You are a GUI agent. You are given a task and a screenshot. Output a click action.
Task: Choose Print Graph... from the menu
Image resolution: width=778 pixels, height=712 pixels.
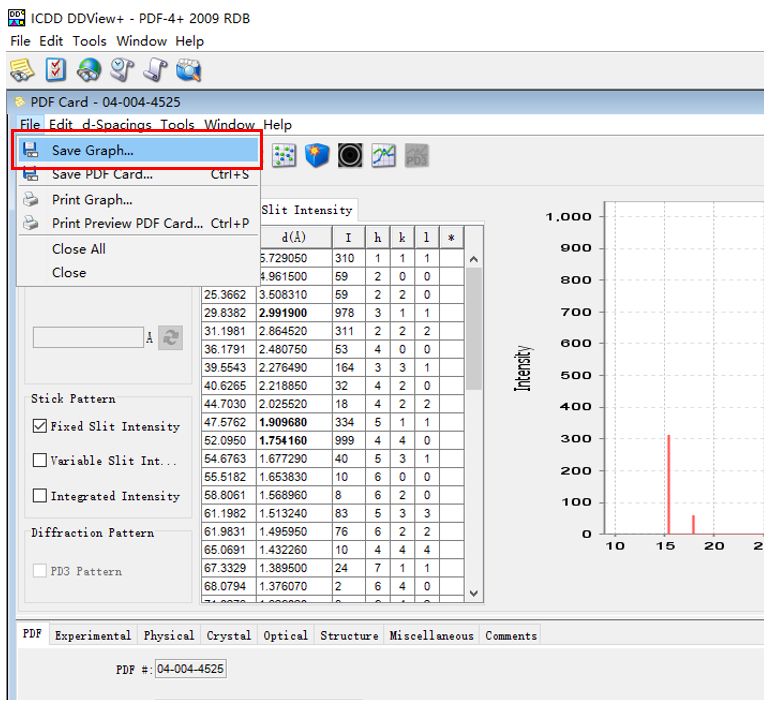coord(137,199)
